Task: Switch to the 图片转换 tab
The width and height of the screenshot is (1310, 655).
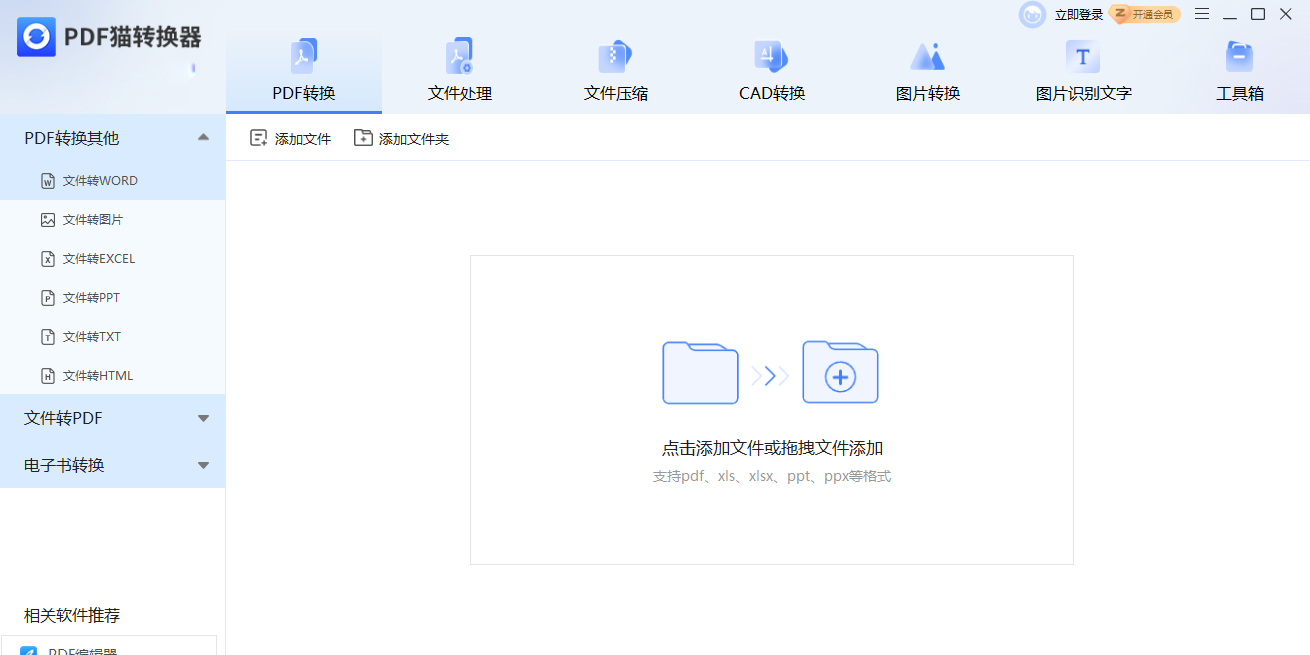Action: 927,70
